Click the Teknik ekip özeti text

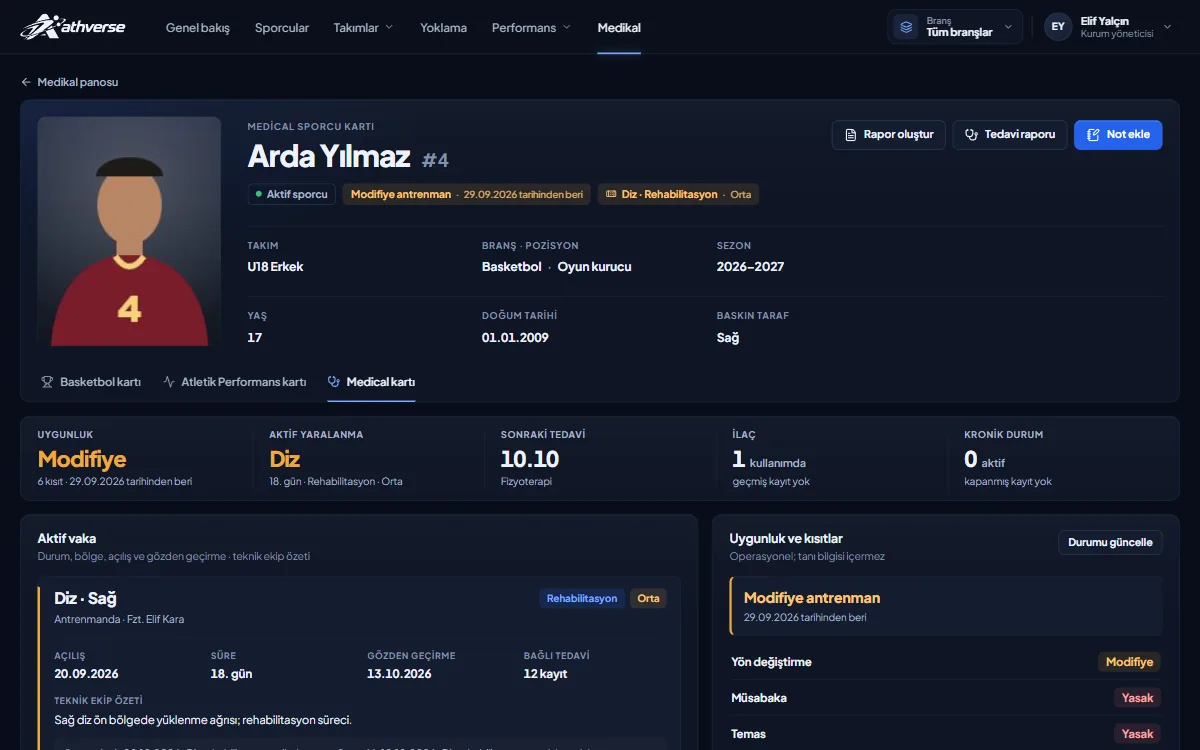[203, 720]
